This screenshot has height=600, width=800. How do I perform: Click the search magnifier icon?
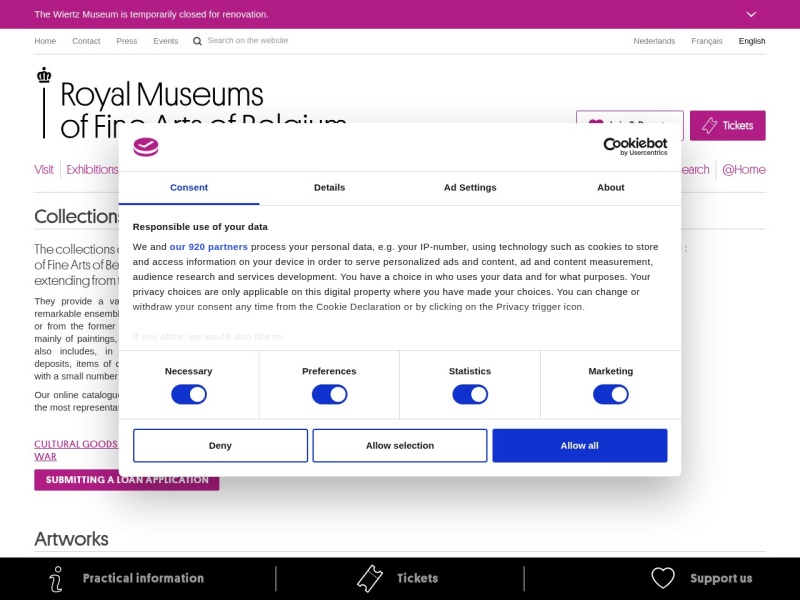click(197, 41)
